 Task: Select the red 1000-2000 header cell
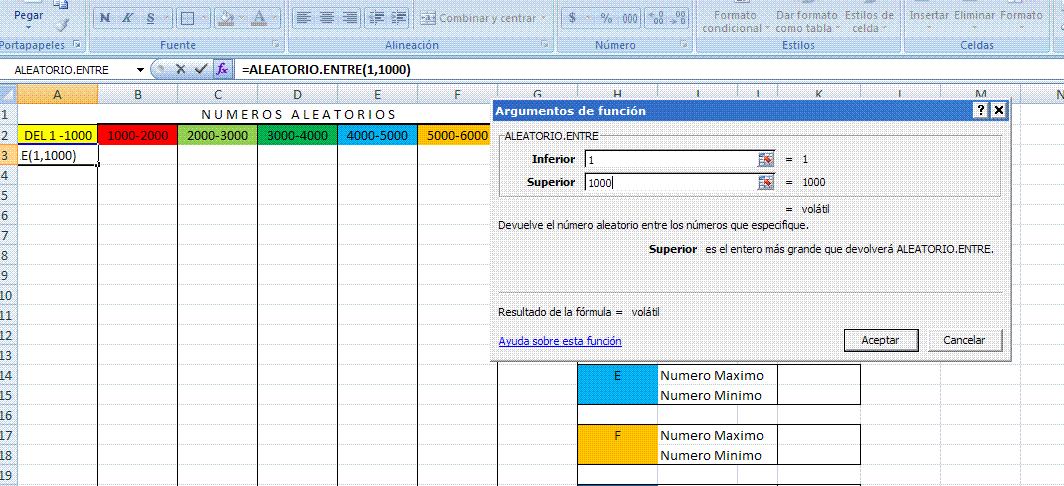137,135
